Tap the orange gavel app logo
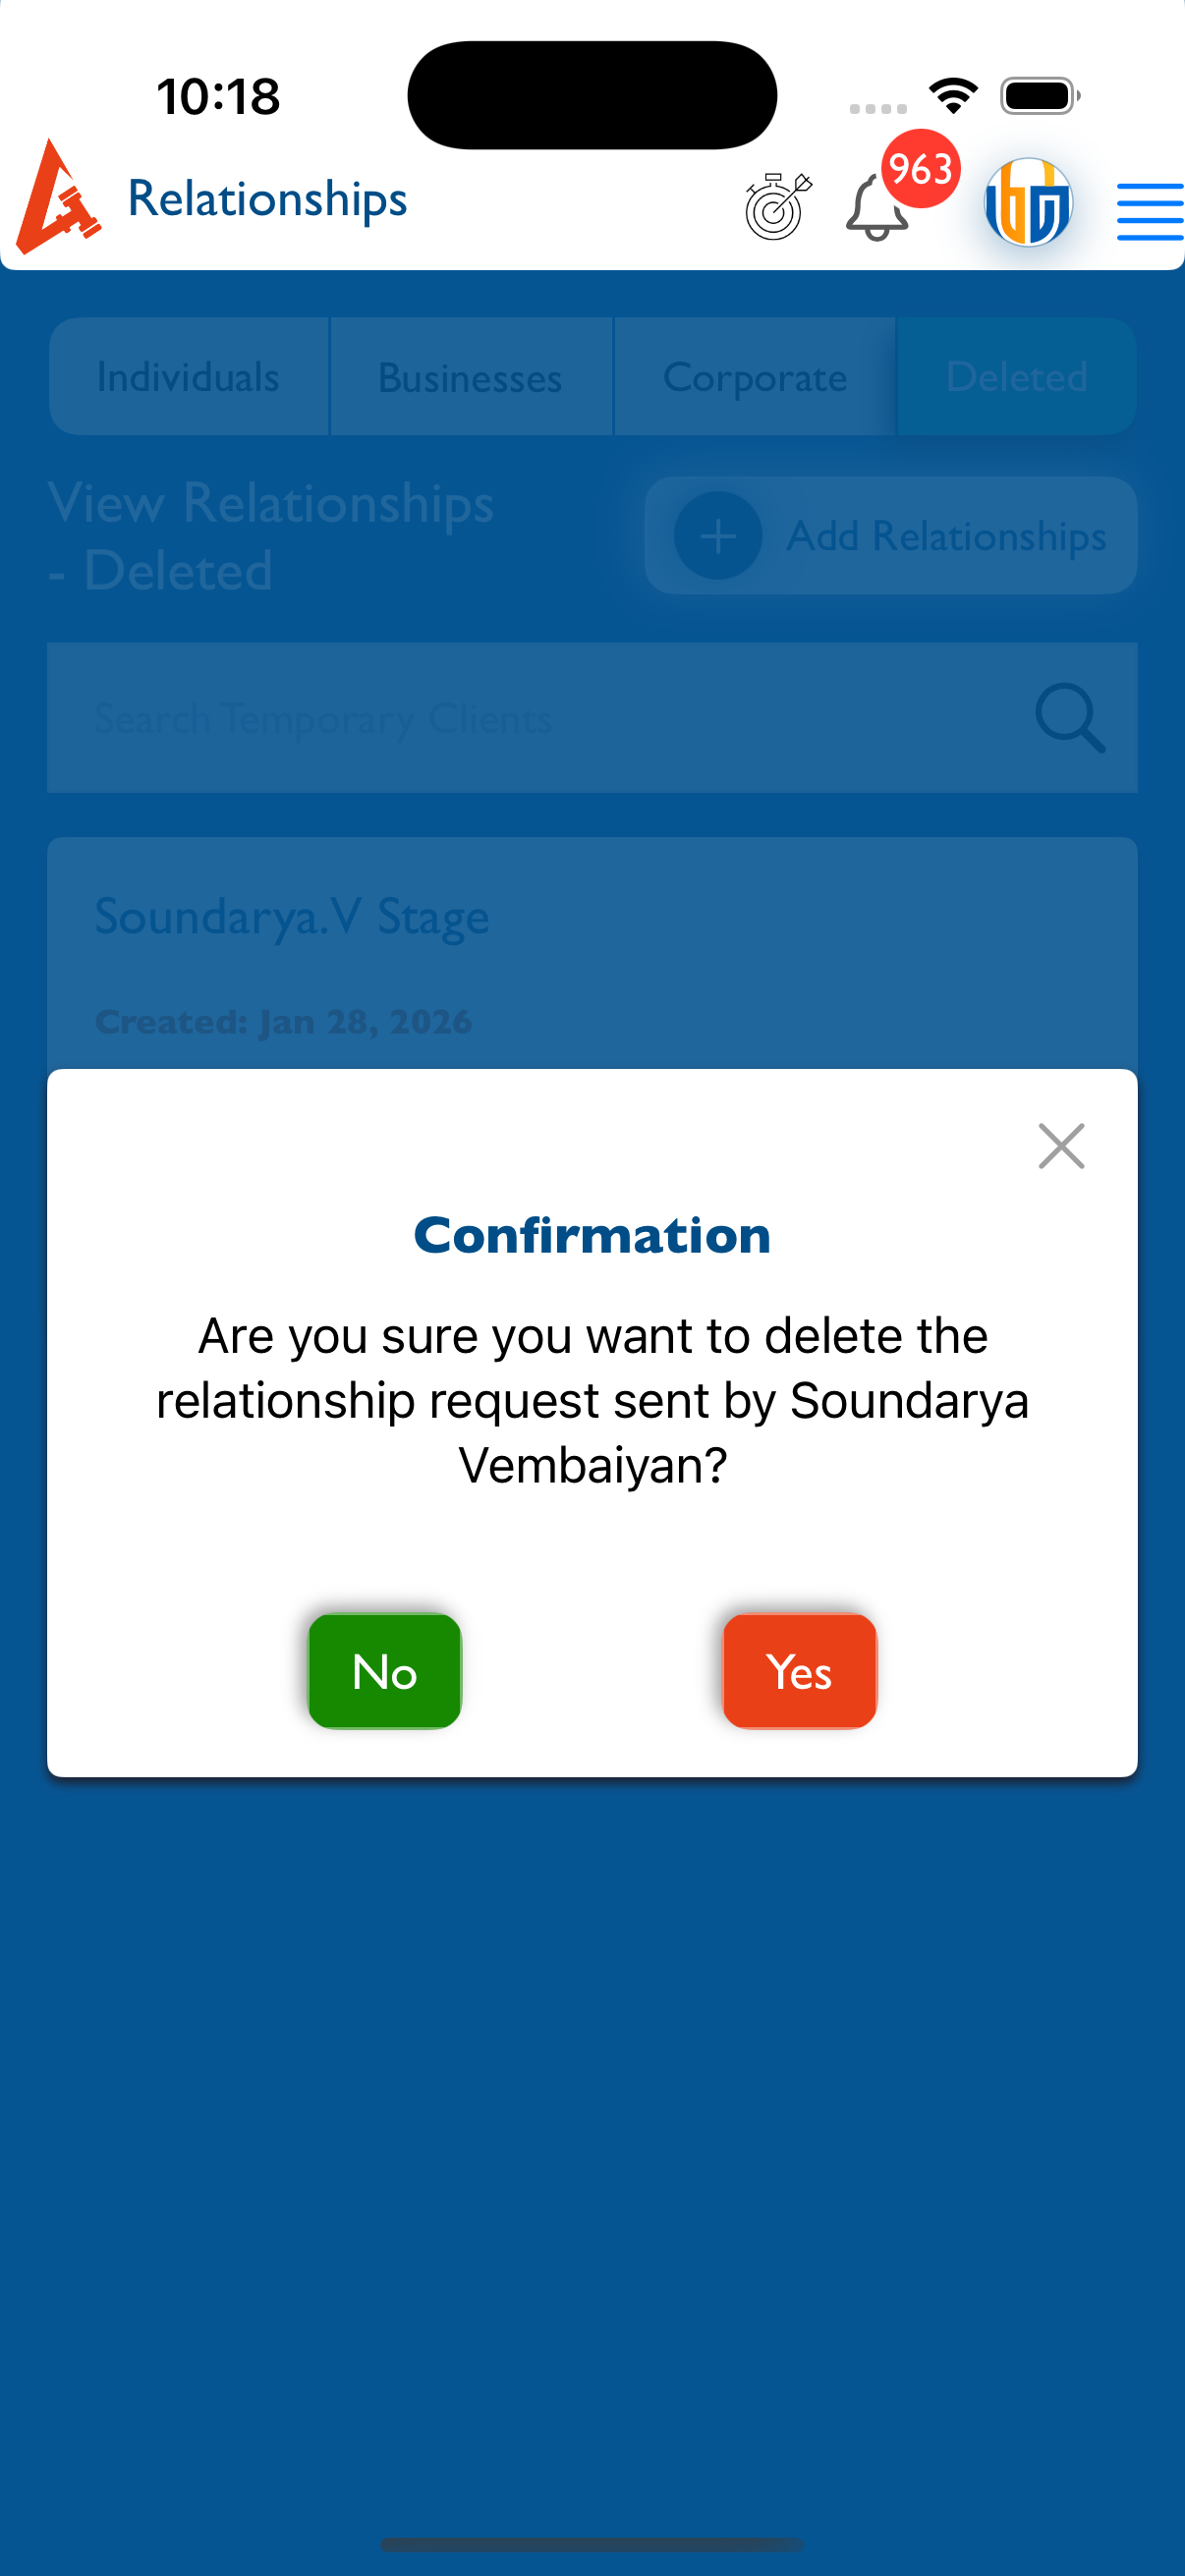The height and width of the screenshot is (2576, 1185). click(58, 198)
